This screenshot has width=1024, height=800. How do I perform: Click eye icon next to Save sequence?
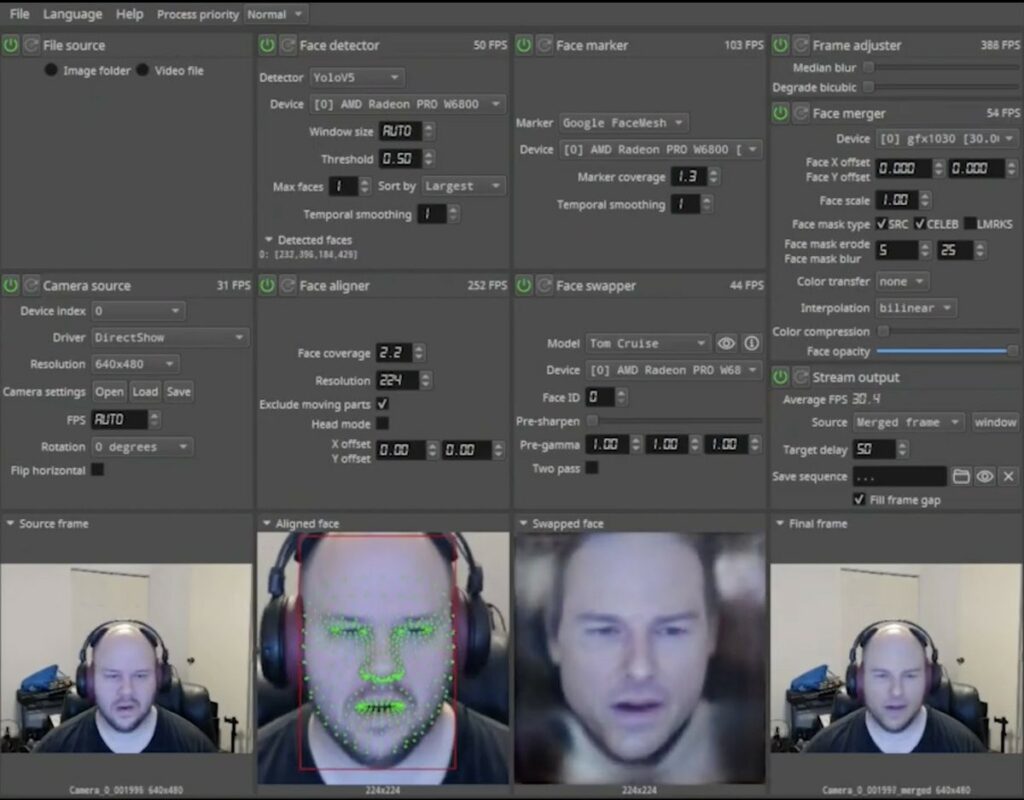coord(985,476)
